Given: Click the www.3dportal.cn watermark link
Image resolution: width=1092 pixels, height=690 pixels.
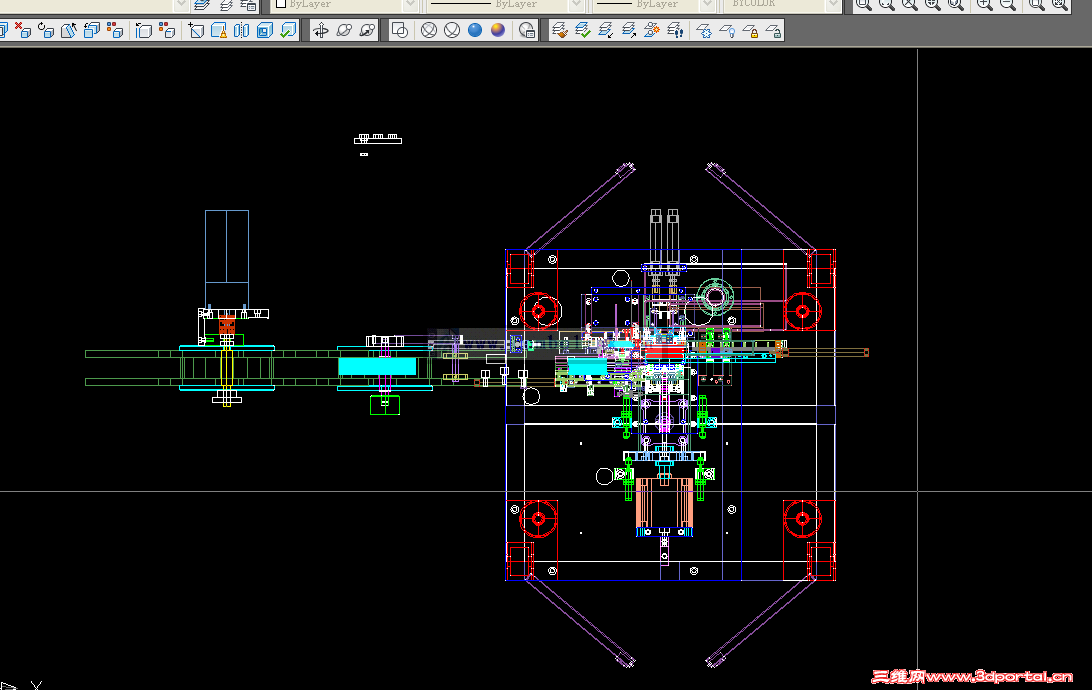Looking at the screenshot, I should (972, 676).
